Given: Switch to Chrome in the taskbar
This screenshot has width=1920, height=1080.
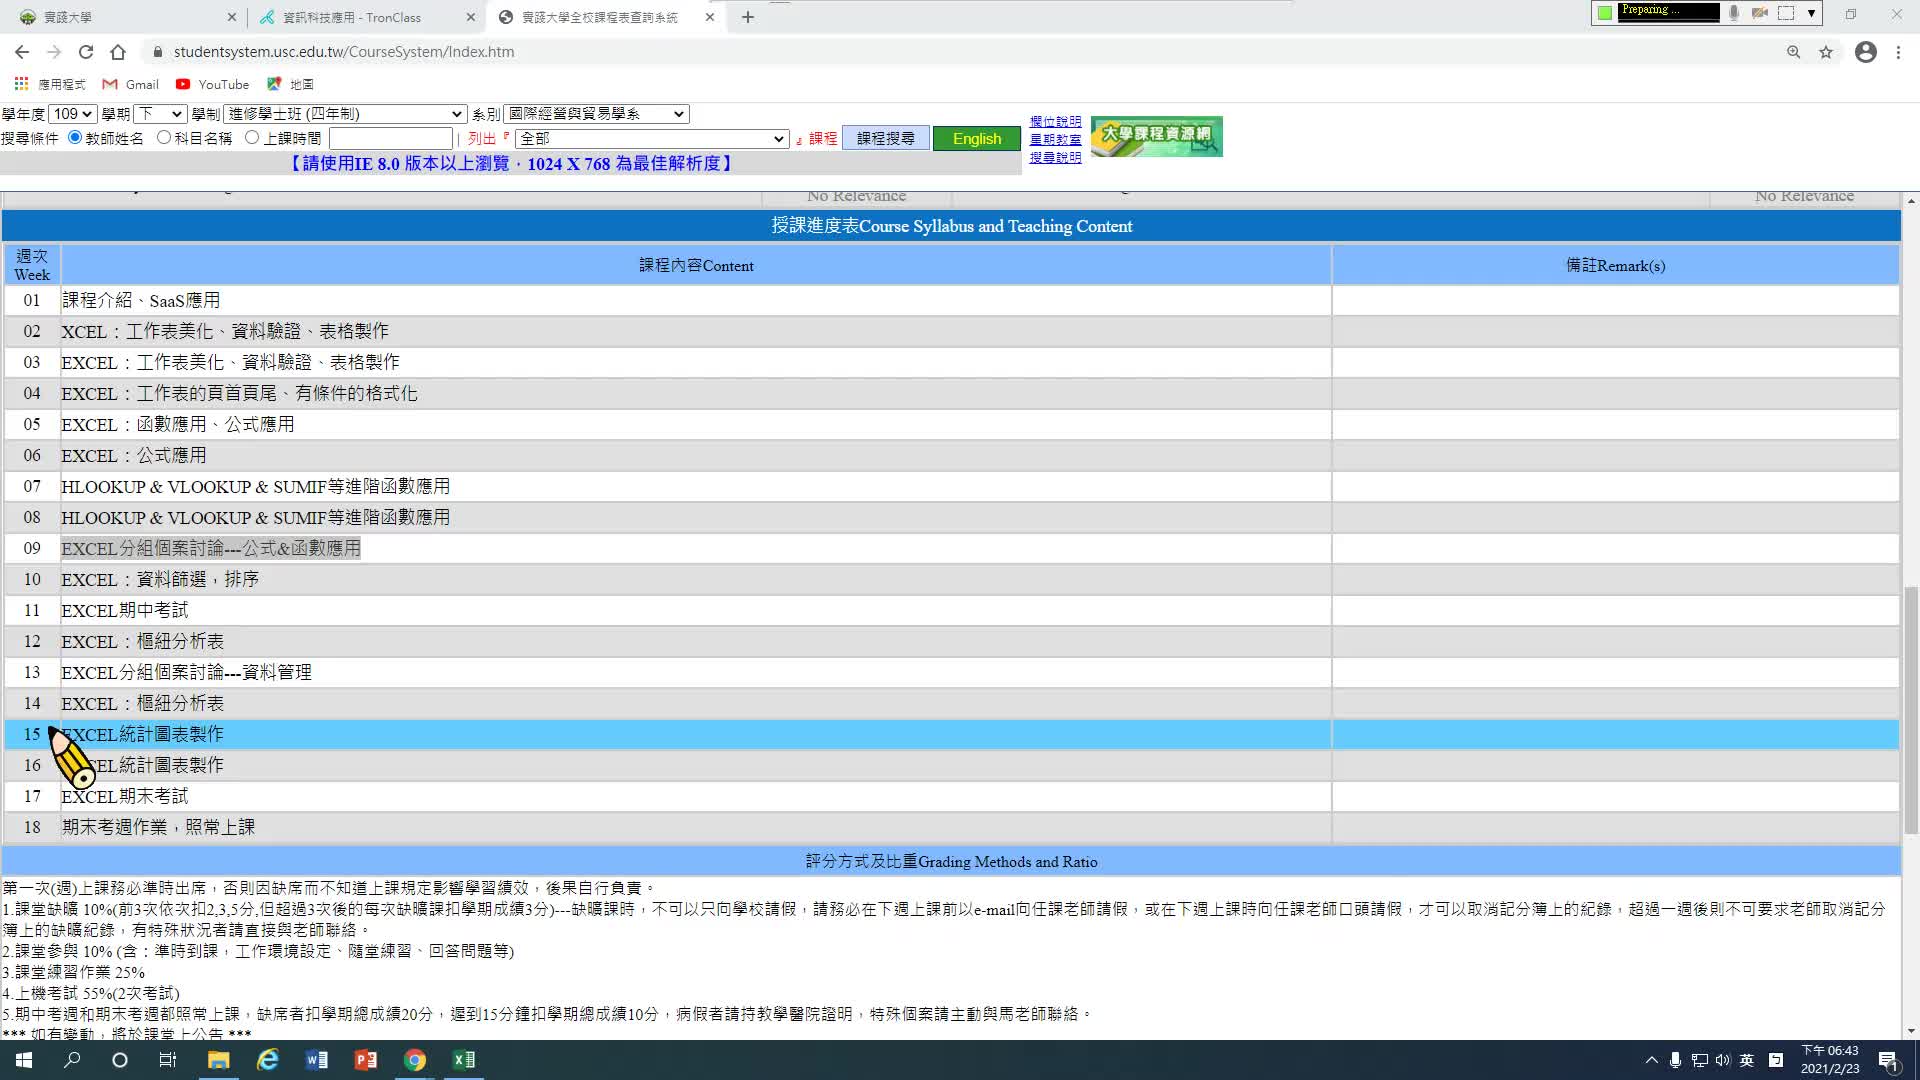Looking at the screenshot, I should point(414,1060).
